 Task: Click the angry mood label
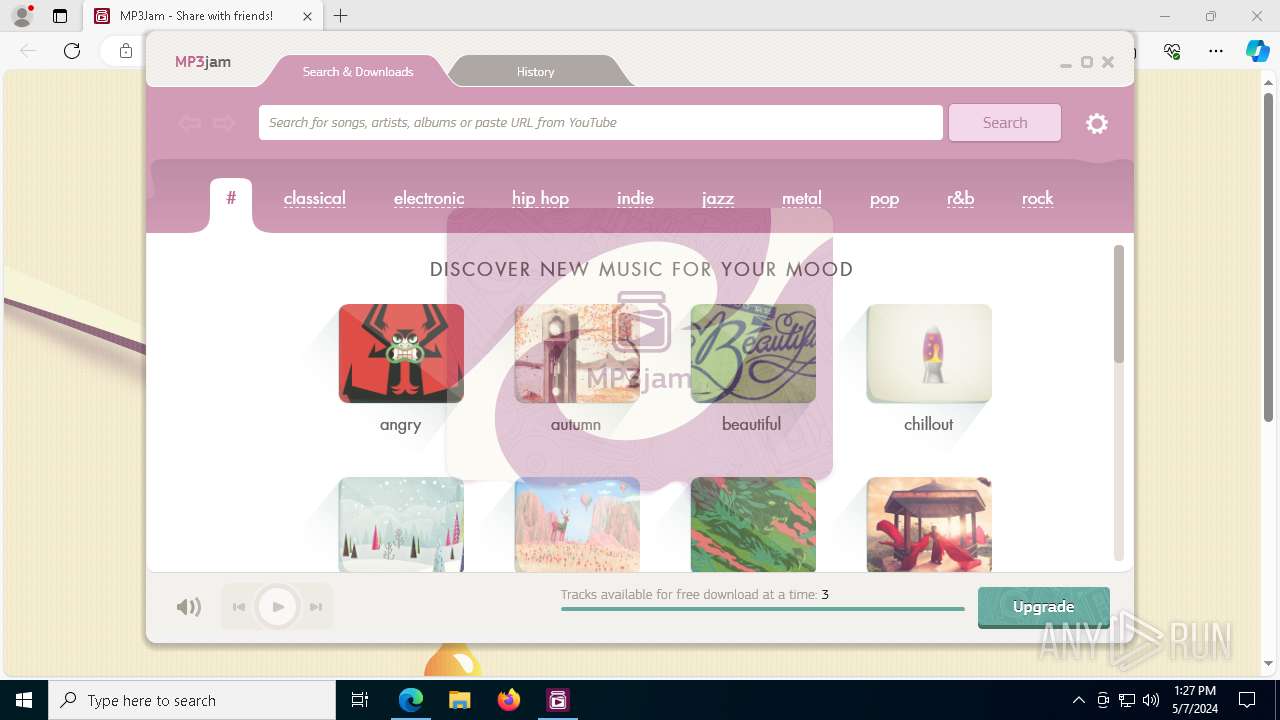pyautogui.click(x=400, y=425)
